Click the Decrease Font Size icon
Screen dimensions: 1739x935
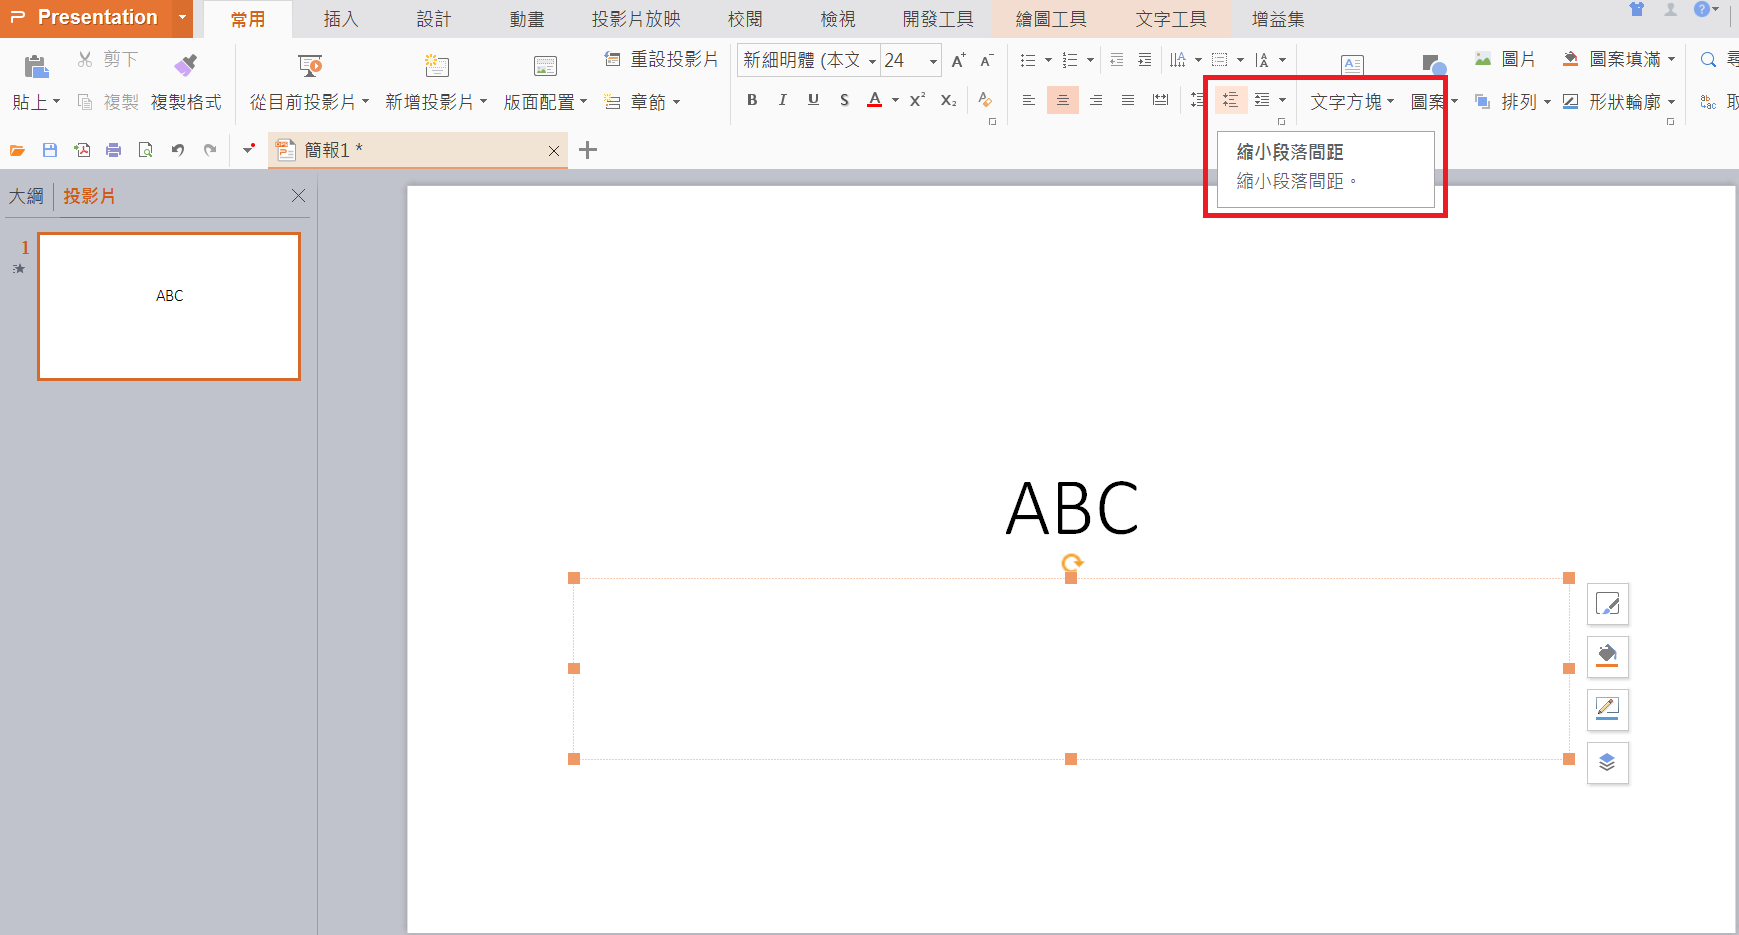click(986, 60)
